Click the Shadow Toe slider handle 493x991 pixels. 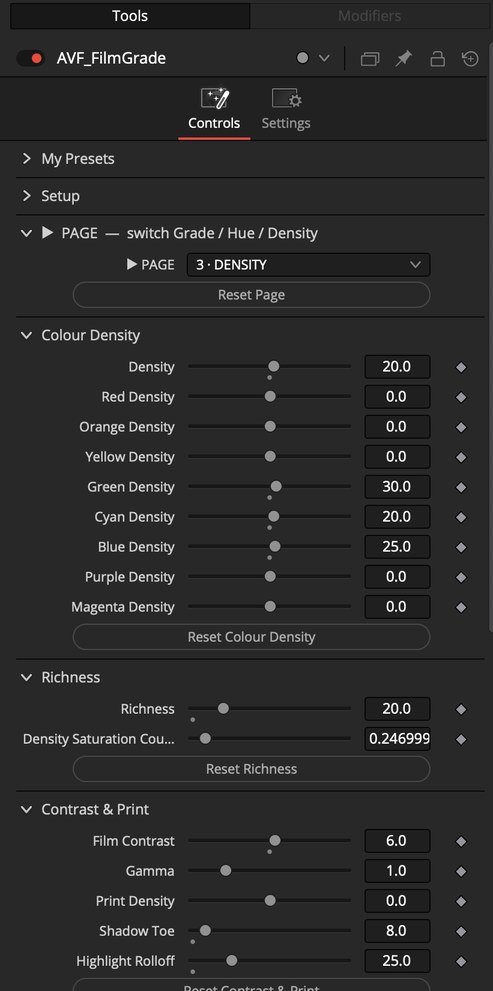coord(205,930)
